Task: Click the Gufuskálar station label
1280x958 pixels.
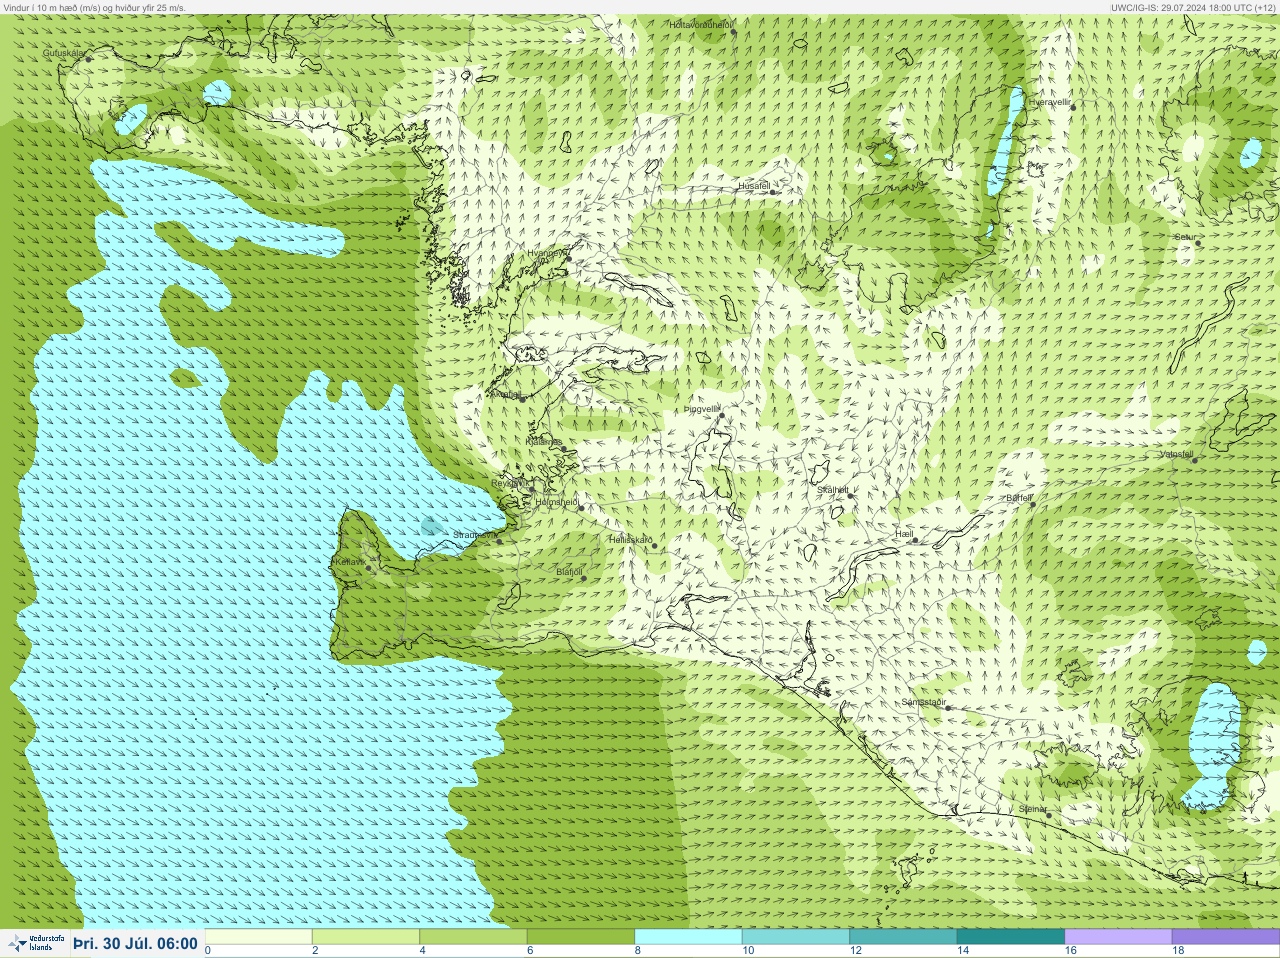Action: coord(64,53)
